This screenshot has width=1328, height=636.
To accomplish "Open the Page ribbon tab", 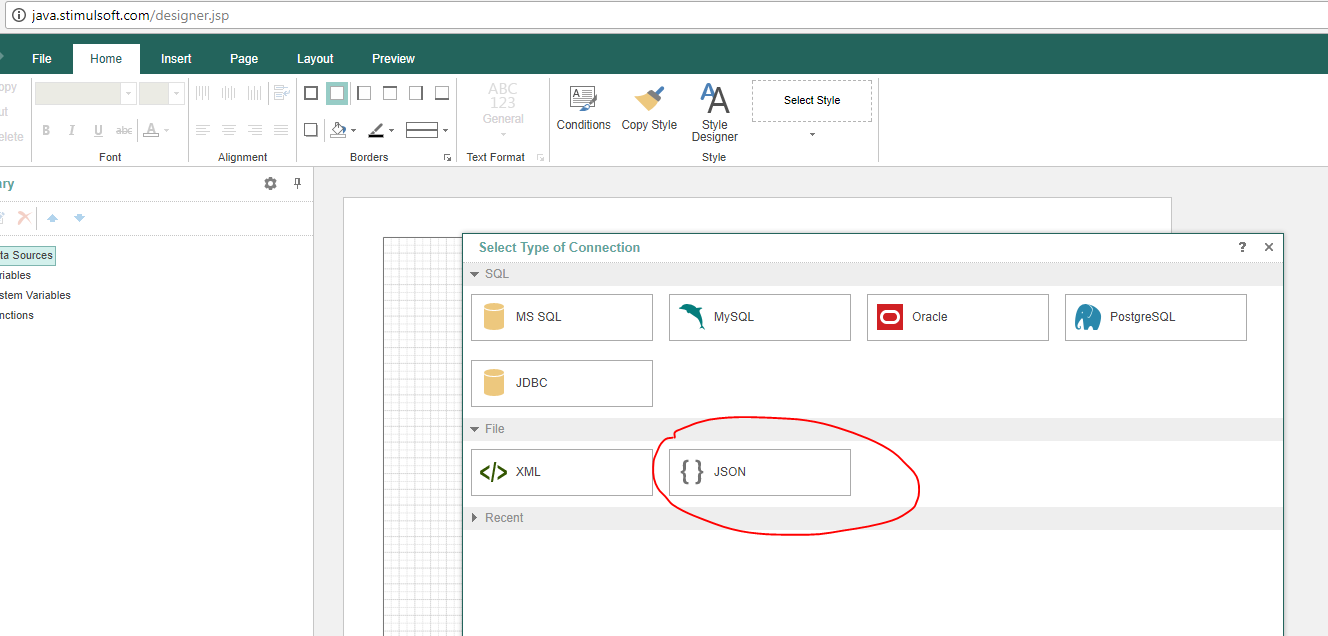I will pos(244,59).
